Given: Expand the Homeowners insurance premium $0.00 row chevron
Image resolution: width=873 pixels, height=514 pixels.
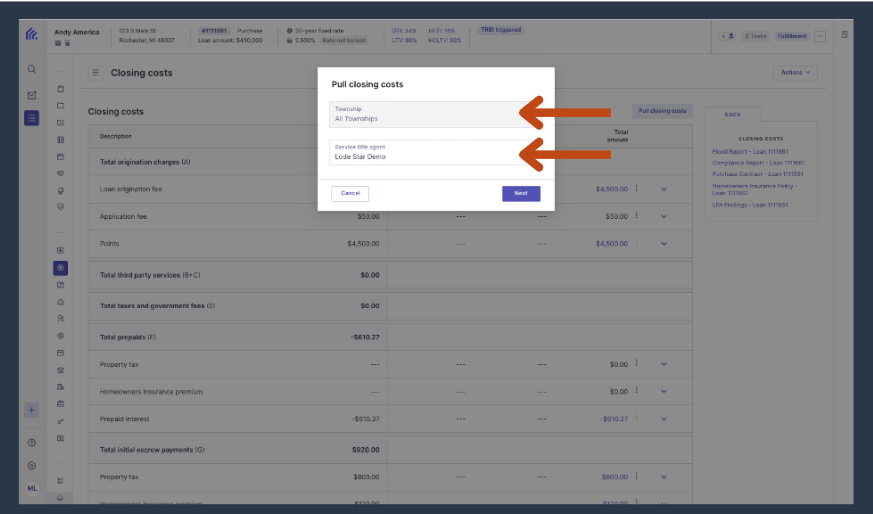Looking at the screenshot, I should click(664, 391).
